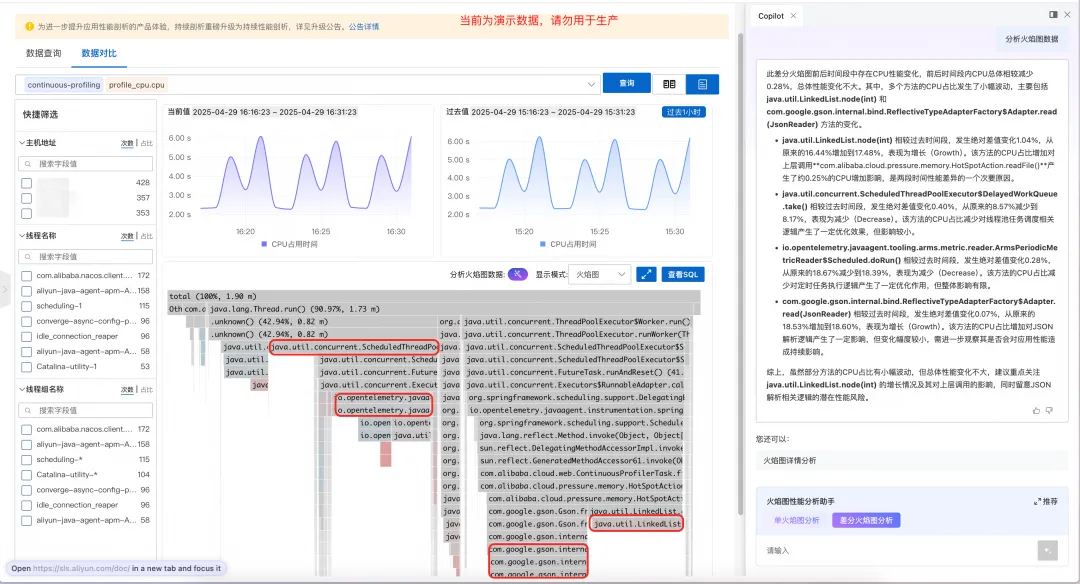Click CPU占用时间 legend in current chart
This screenshot has width=1080, height=584.
click(x=289, y=244)
